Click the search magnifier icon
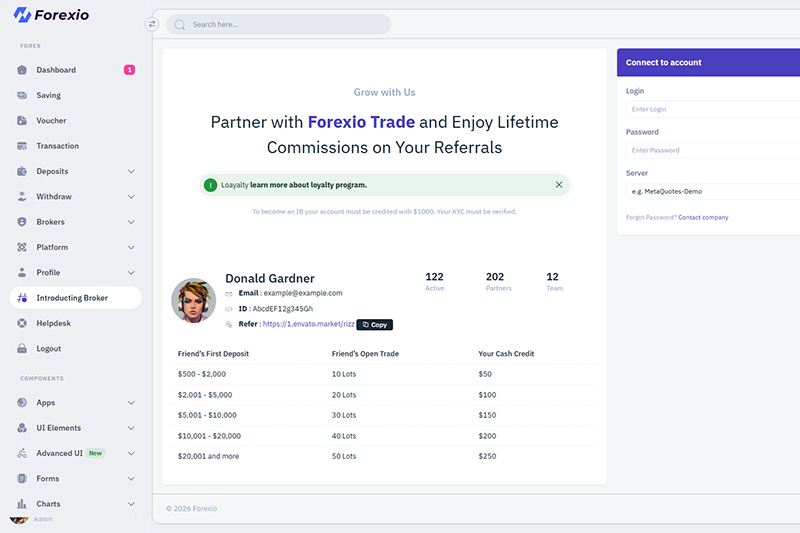 [x=180, y=25]
